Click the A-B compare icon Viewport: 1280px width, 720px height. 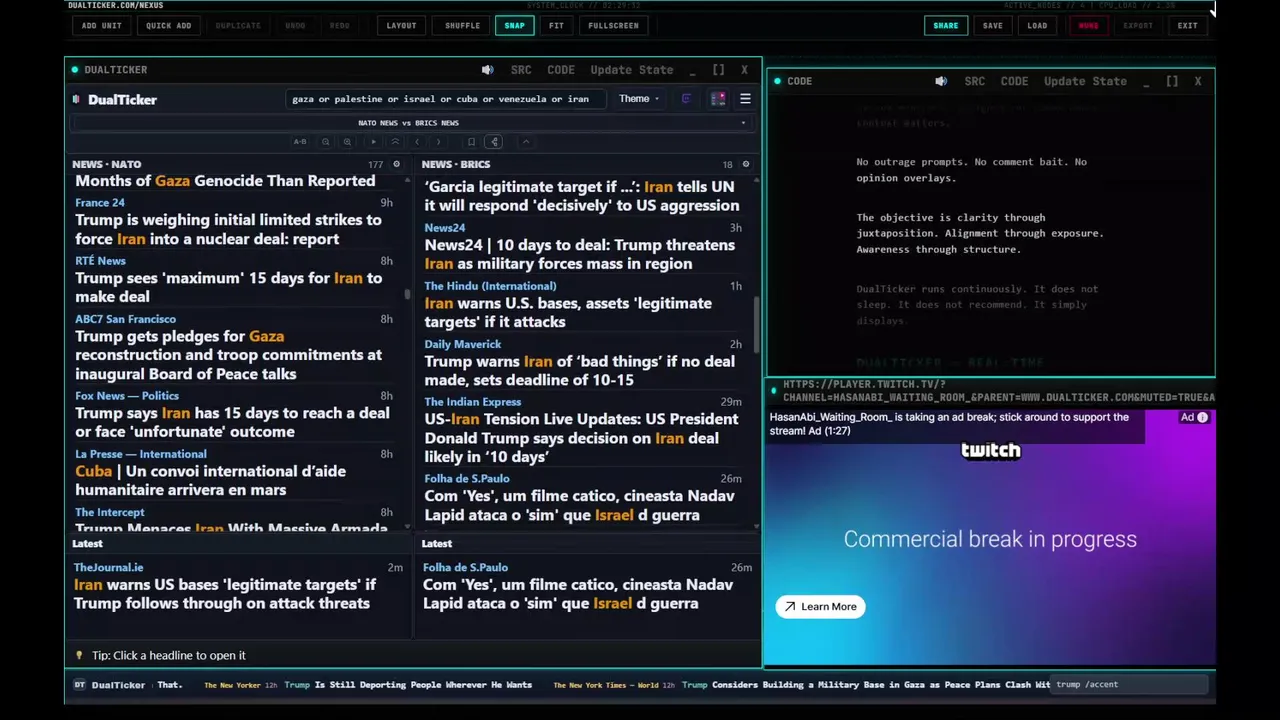(x=300, y=142)
